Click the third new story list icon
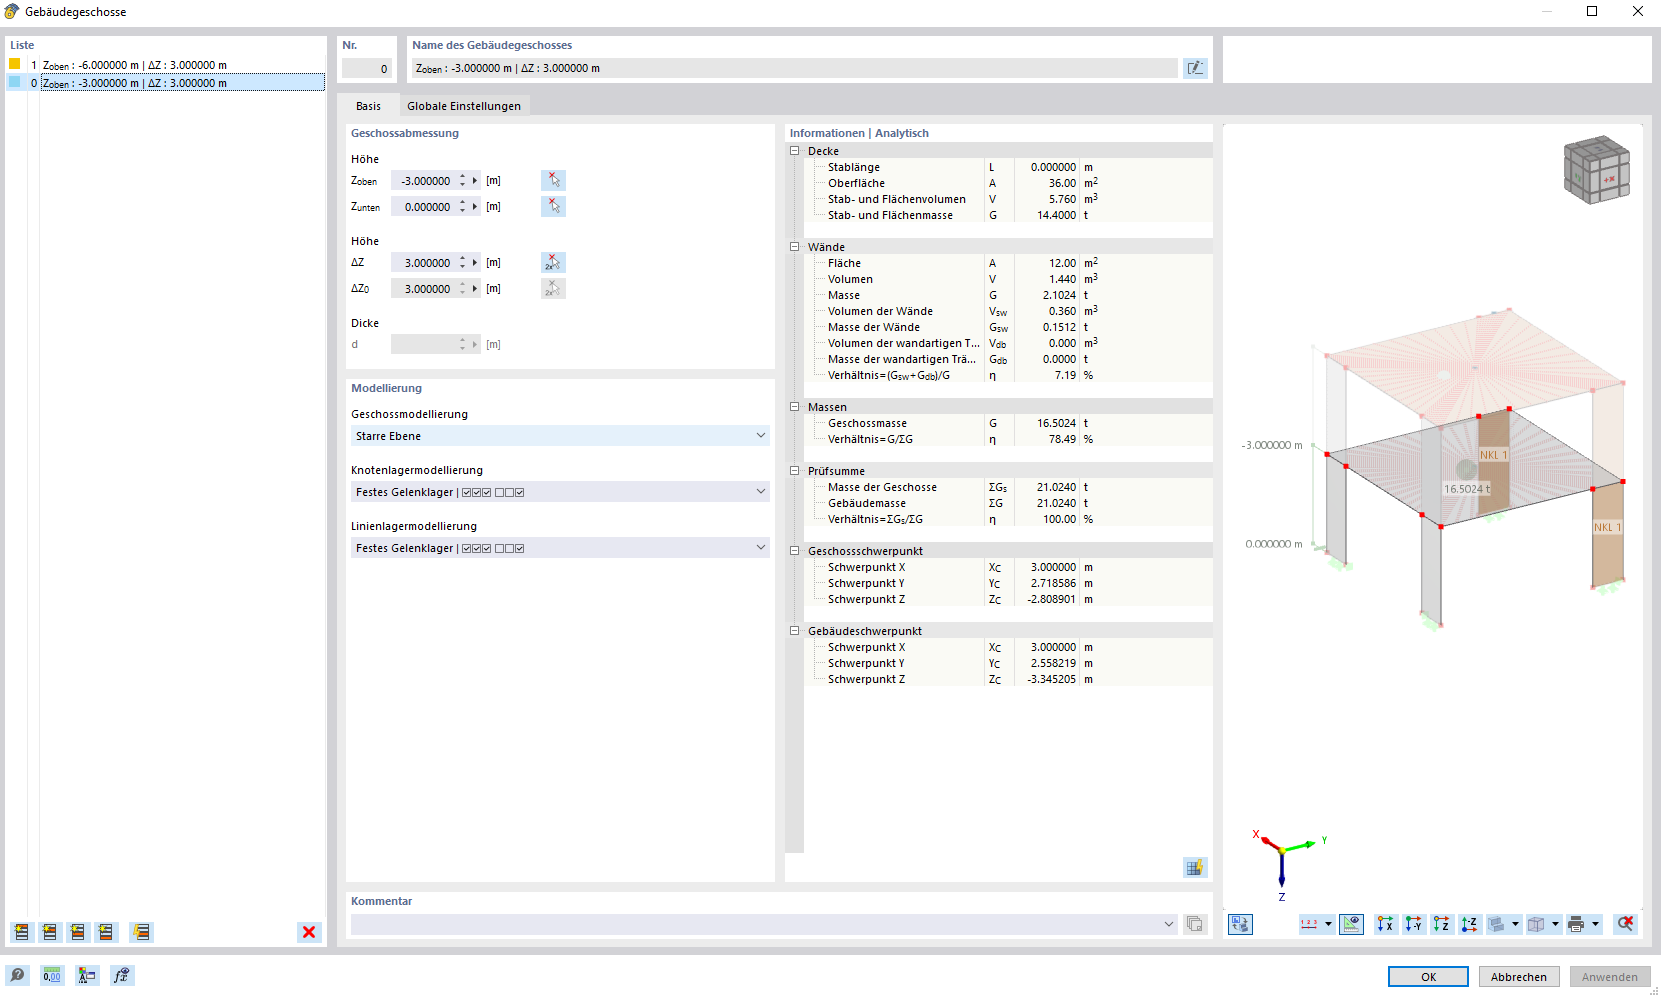Screen dimensions: 1661x996 (x=77, y=932)
